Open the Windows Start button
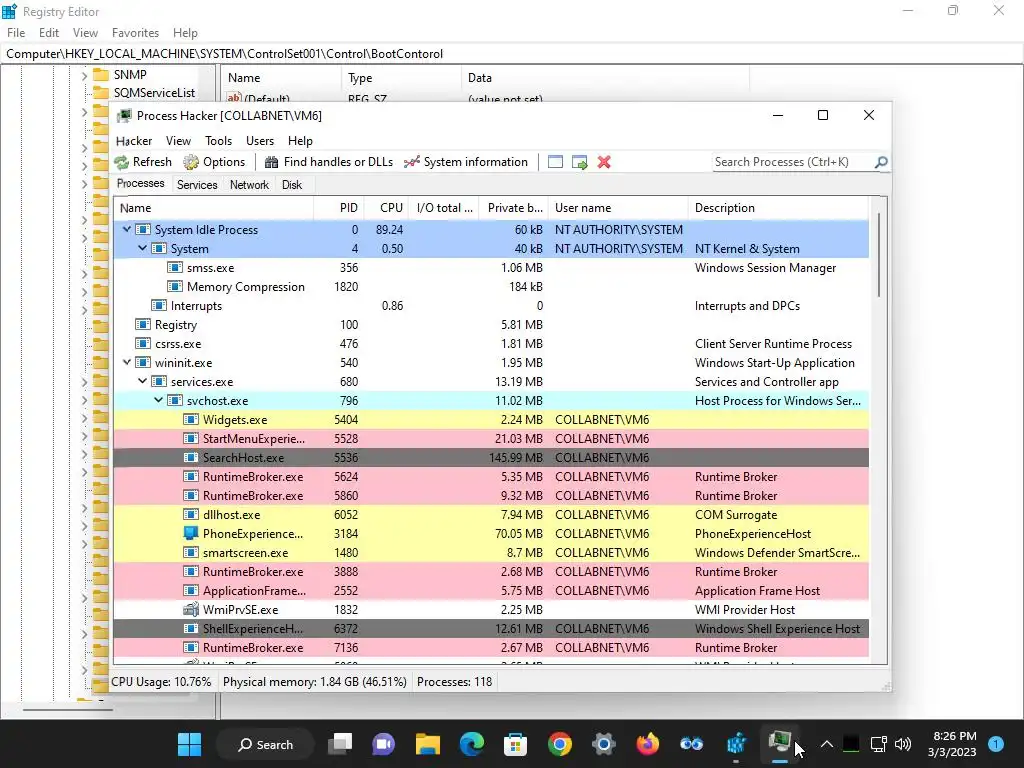This screenshot has width=1024, height=768. (x=189, y=744)
